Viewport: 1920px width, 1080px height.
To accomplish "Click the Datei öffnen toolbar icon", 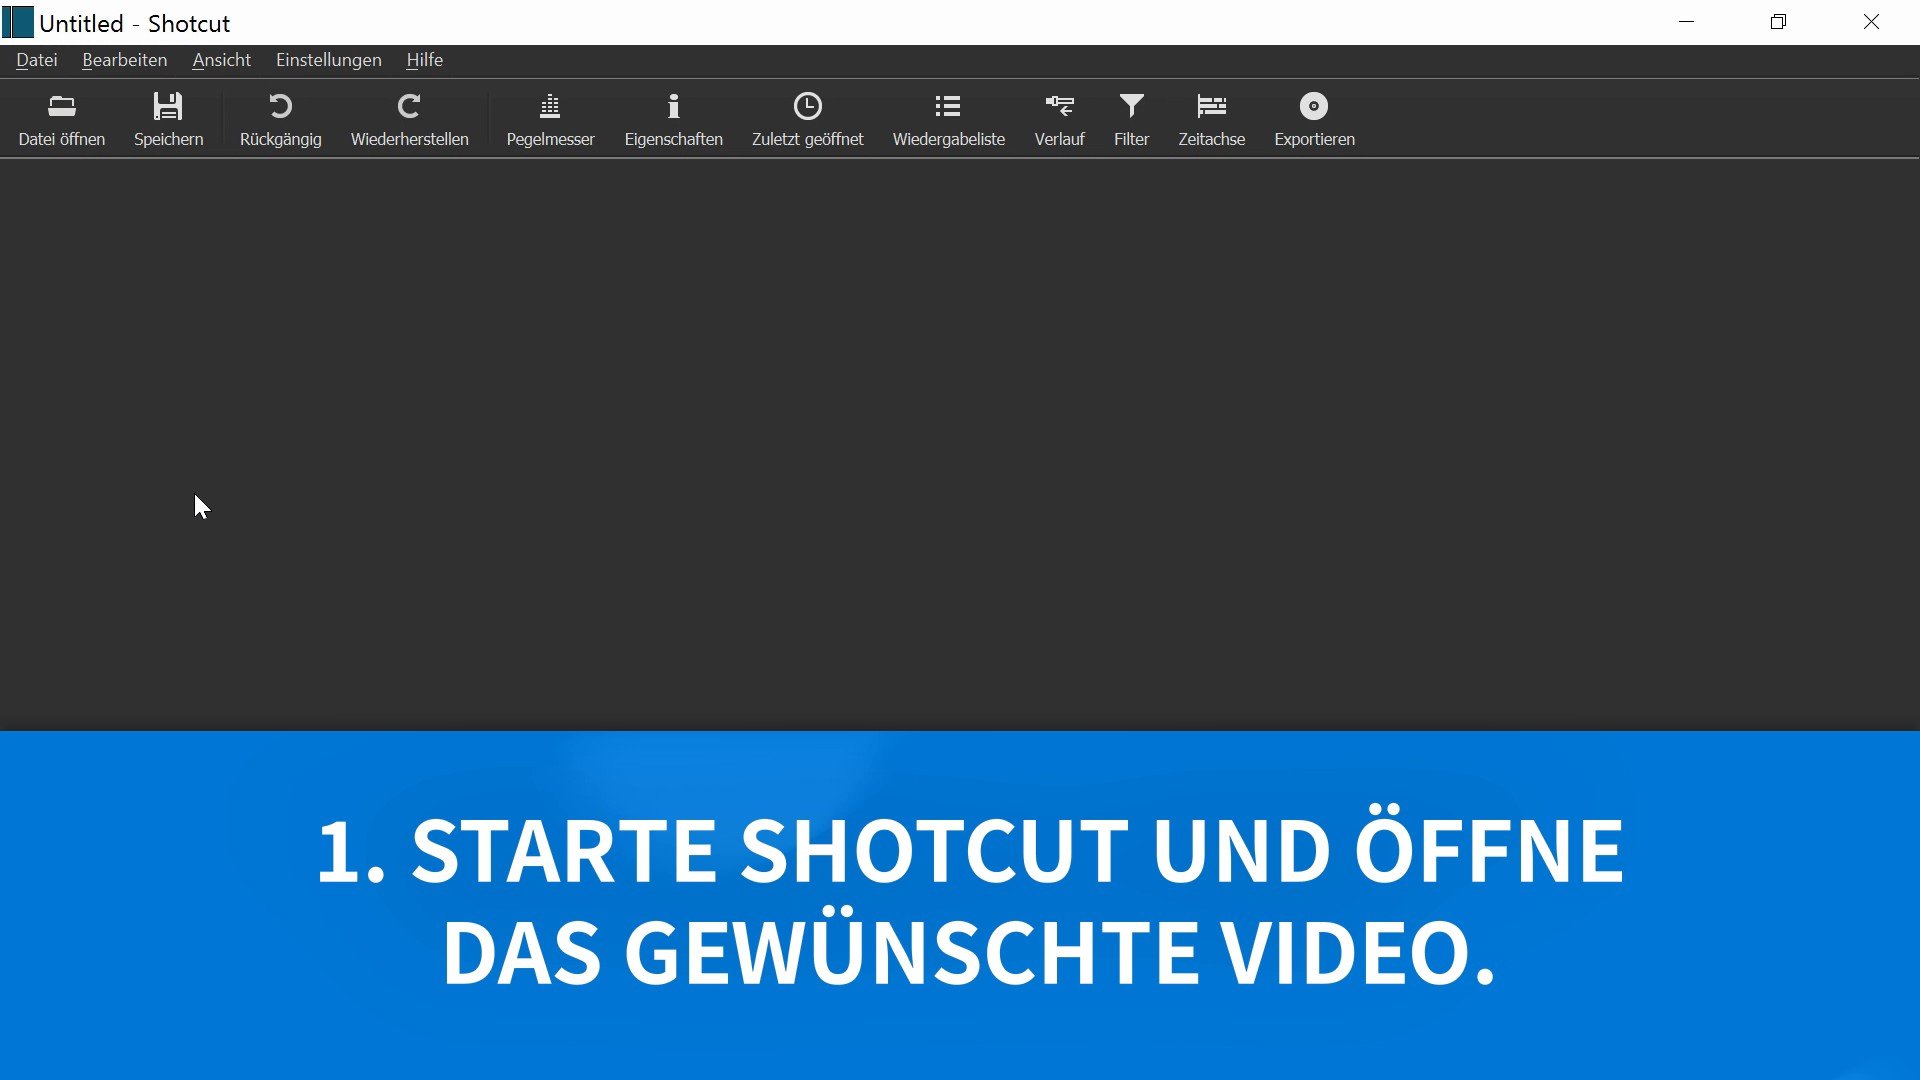I will [61, 119].
